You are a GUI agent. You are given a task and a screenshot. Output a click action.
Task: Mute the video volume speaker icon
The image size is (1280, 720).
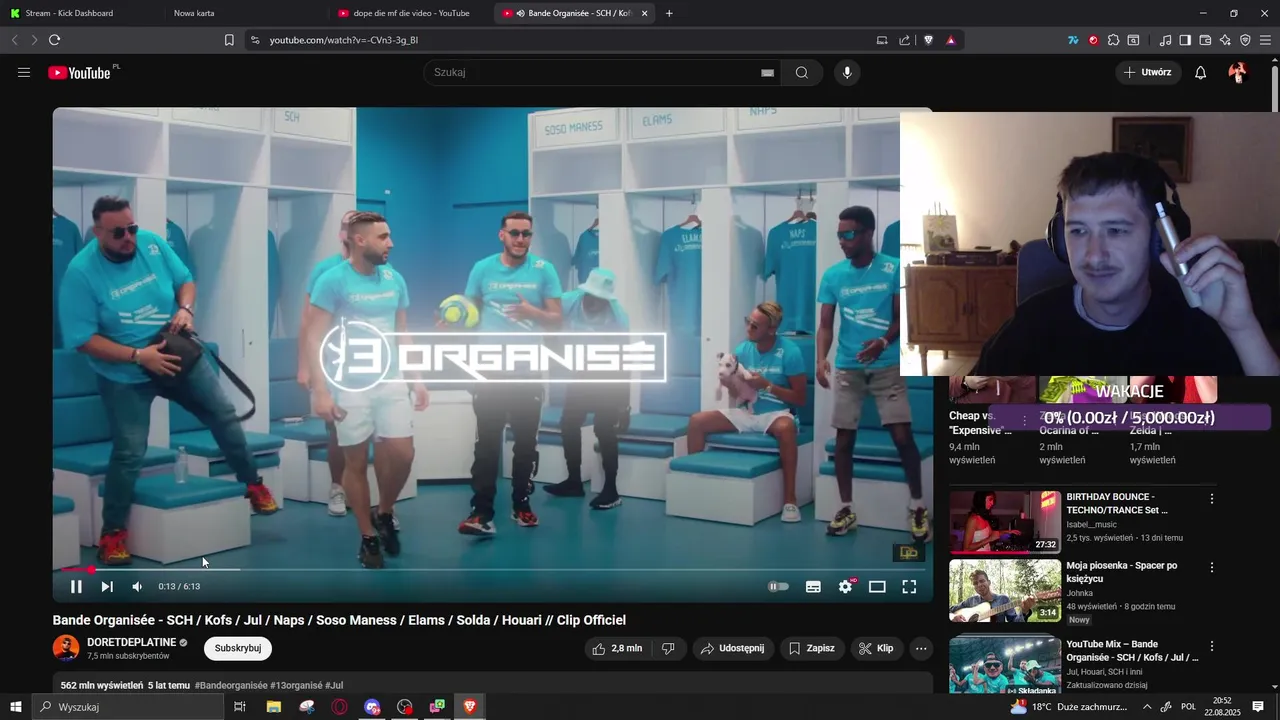pos(137,587)
